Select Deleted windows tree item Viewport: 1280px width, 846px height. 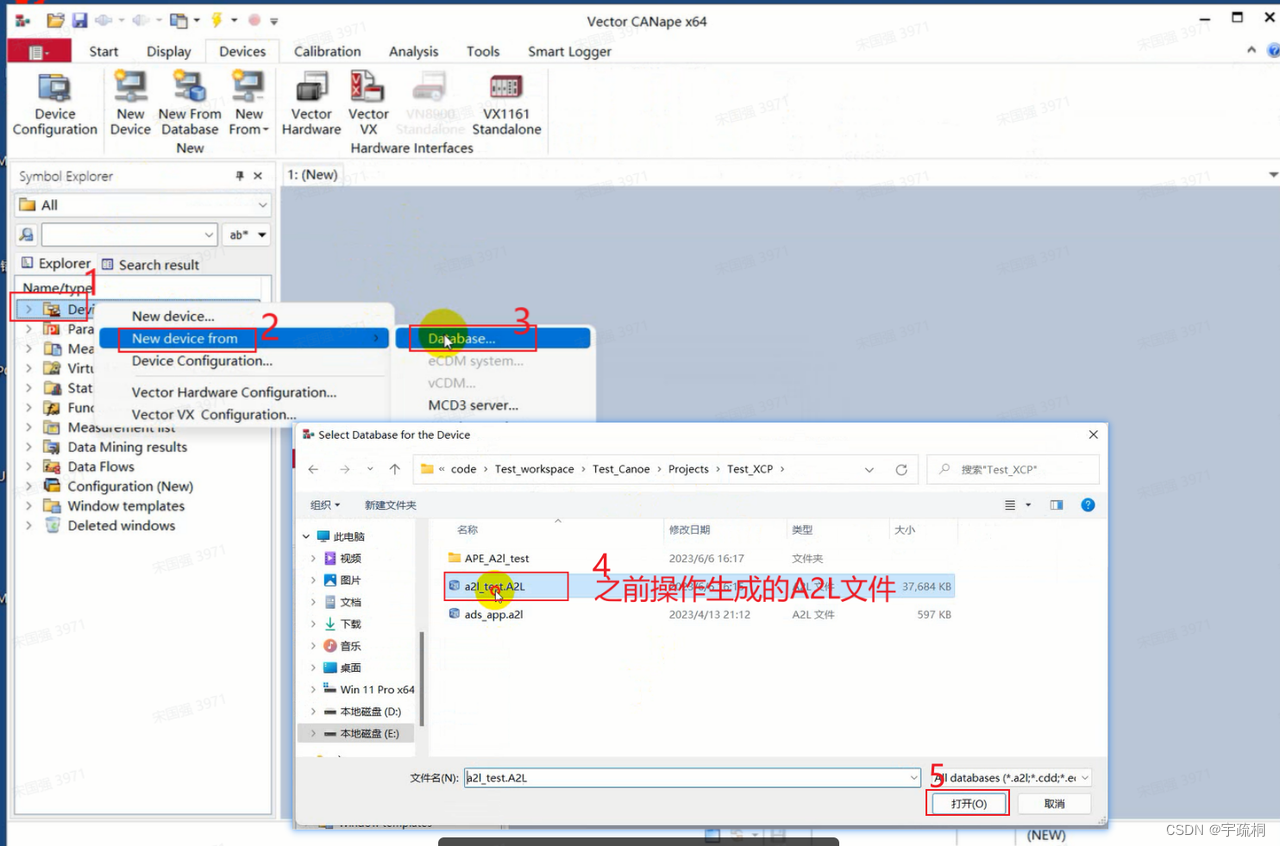coord(121,526)
